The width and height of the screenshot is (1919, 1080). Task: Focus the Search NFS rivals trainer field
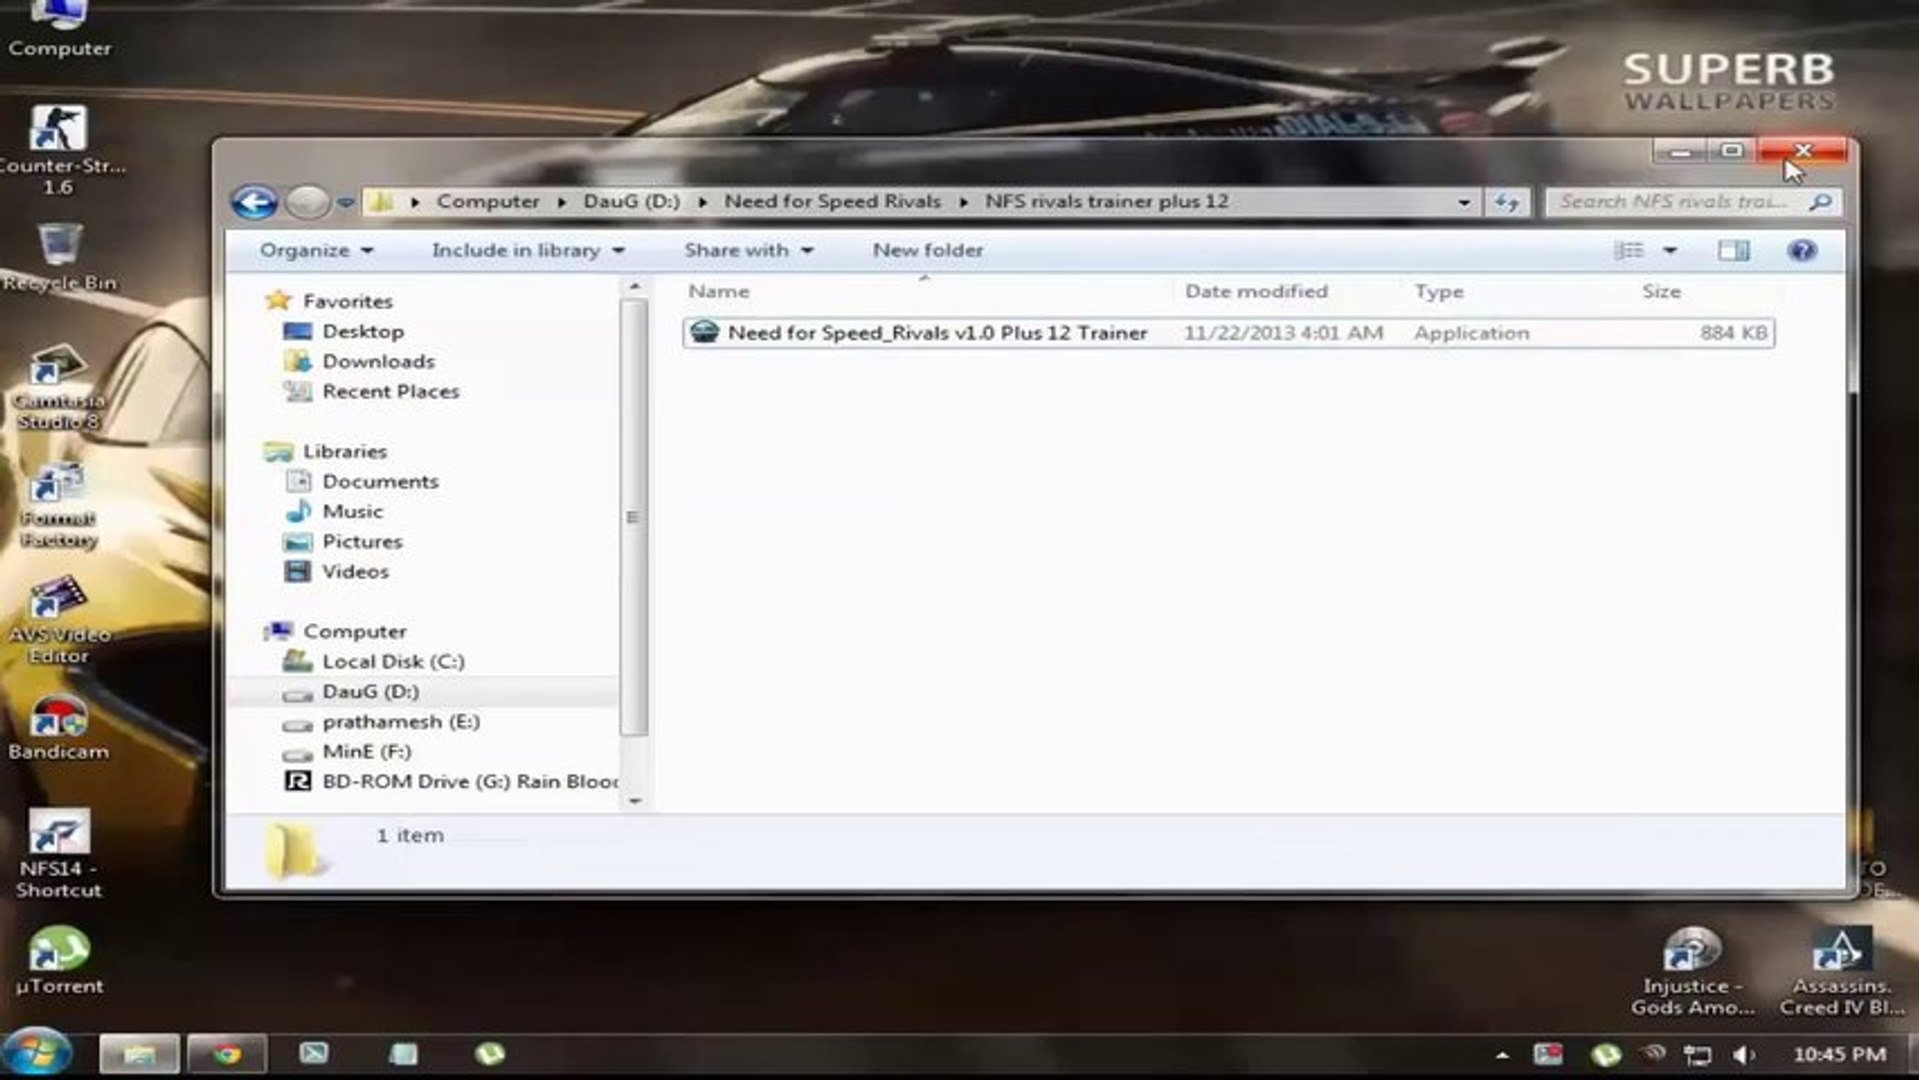pyautogui.click(x=1691, y=202)
